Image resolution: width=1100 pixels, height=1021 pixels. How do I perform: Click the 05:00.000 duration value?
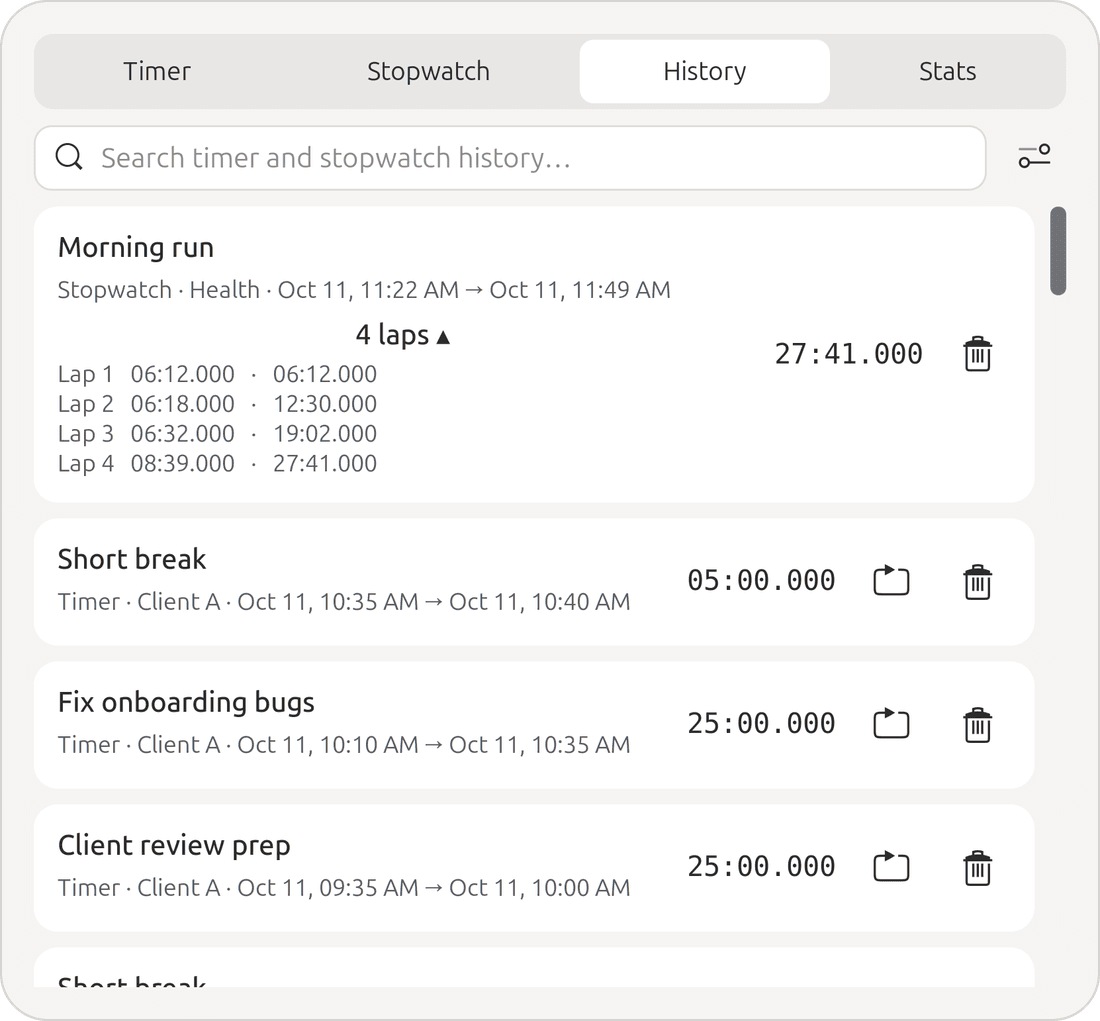(x=761, y=581)
